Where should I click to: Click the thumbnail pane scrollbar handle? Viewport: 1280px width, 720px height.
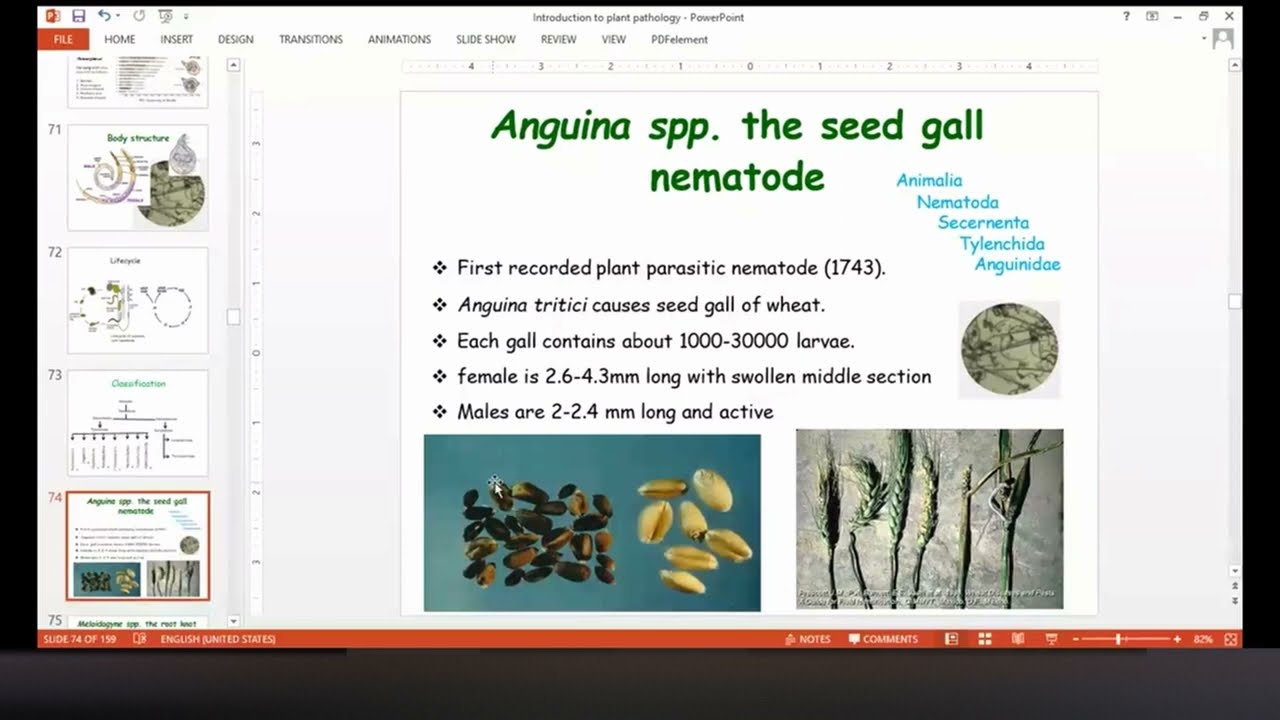[x=233, y=316]
